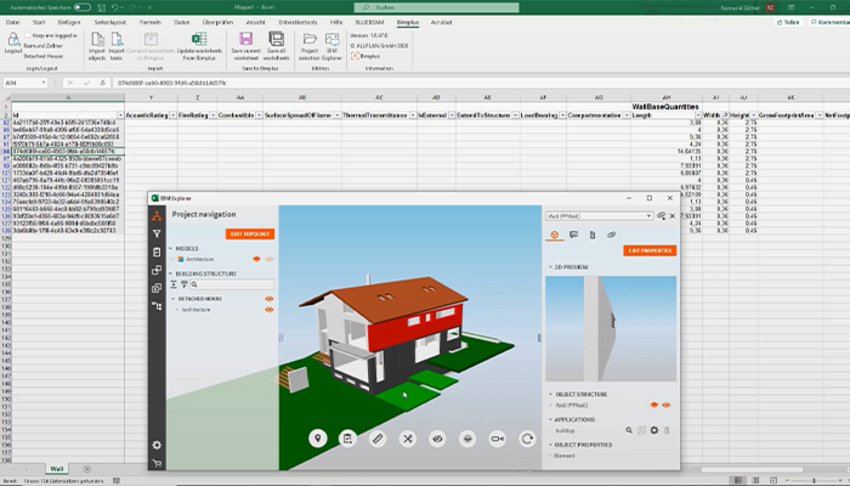Image resolution: width=850 pixels, height=486 pixels.
Task: Click the location pin tool in viewport
Action: point(318,438)
